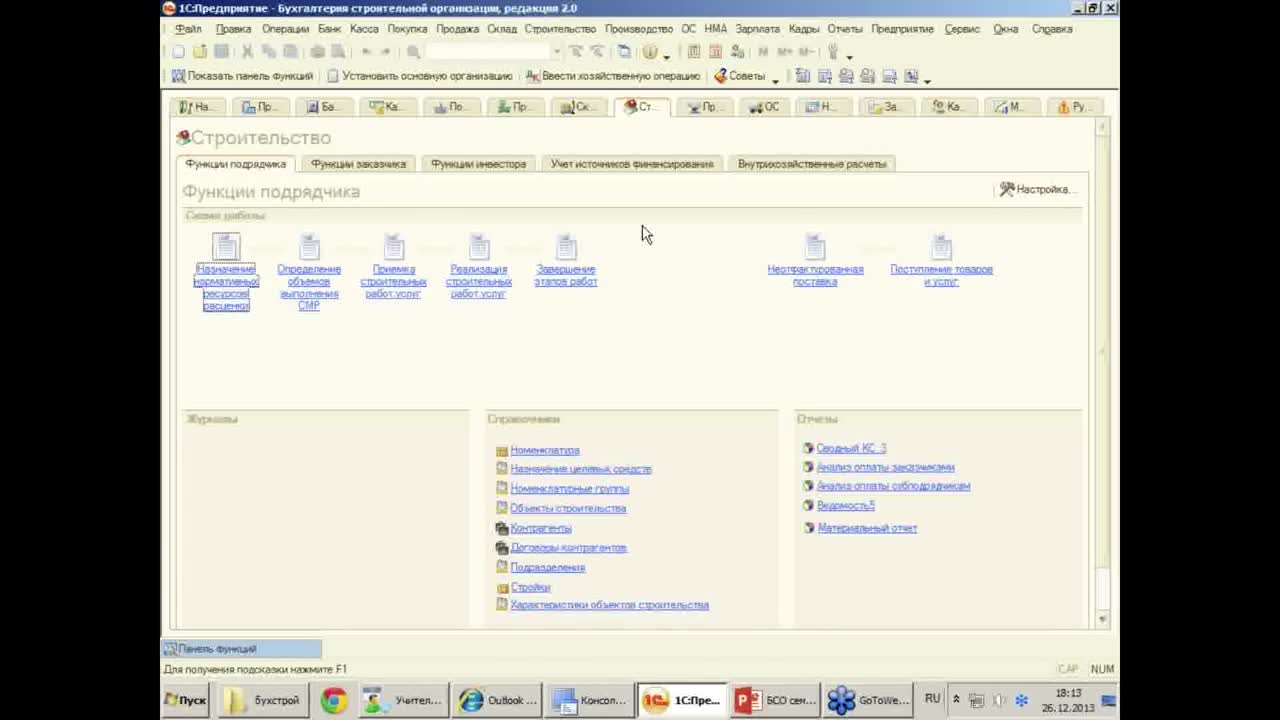Open the Файл menu
The height and width of the screenshot is (720, 1280).
tap(188, 29)
